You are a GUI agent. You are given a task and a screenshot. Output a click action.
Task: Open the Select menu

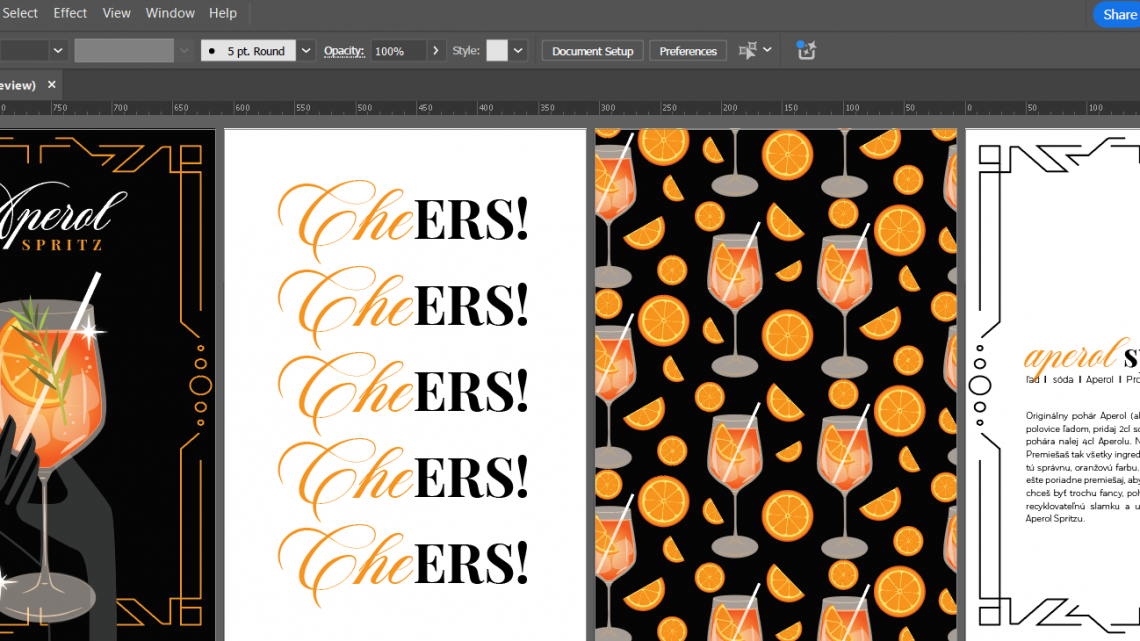pyautogui.click(x=19, y=13)
